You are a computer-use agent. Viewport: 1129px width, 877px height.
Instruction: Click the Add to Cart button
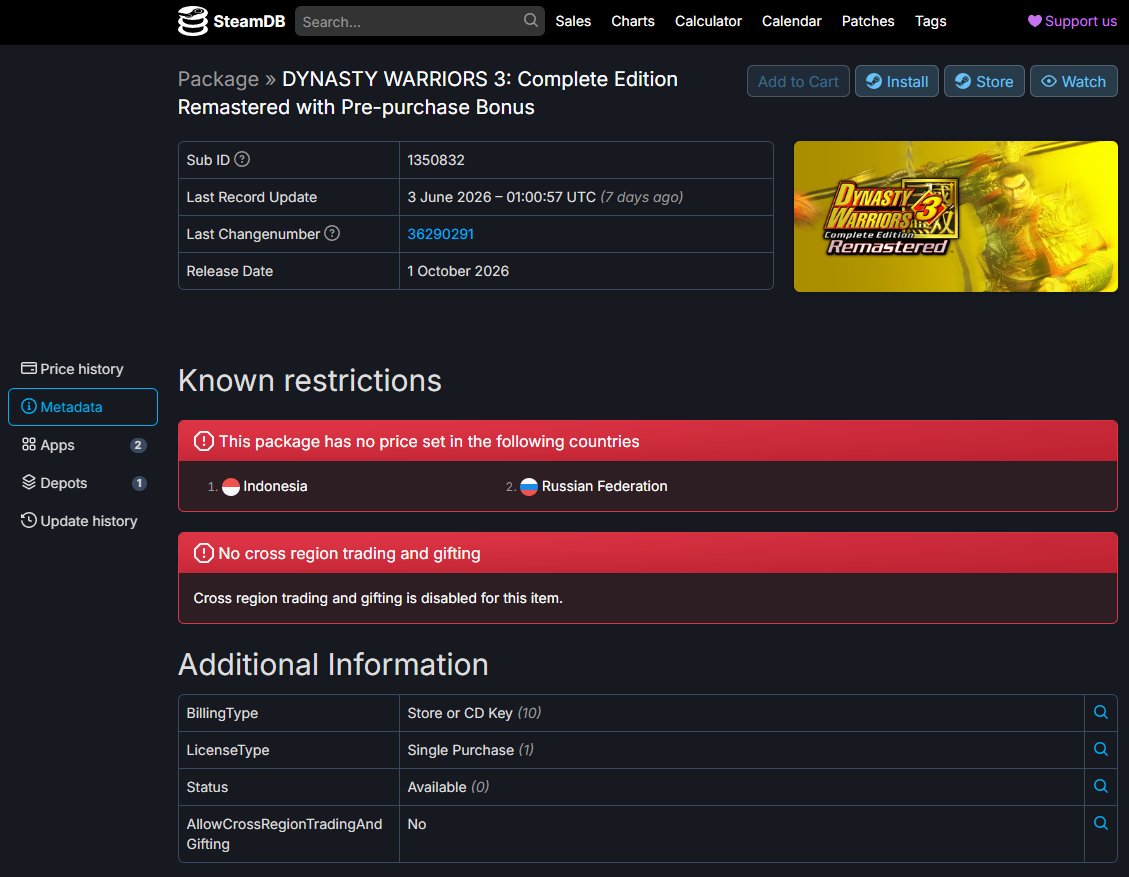(798, 81)
